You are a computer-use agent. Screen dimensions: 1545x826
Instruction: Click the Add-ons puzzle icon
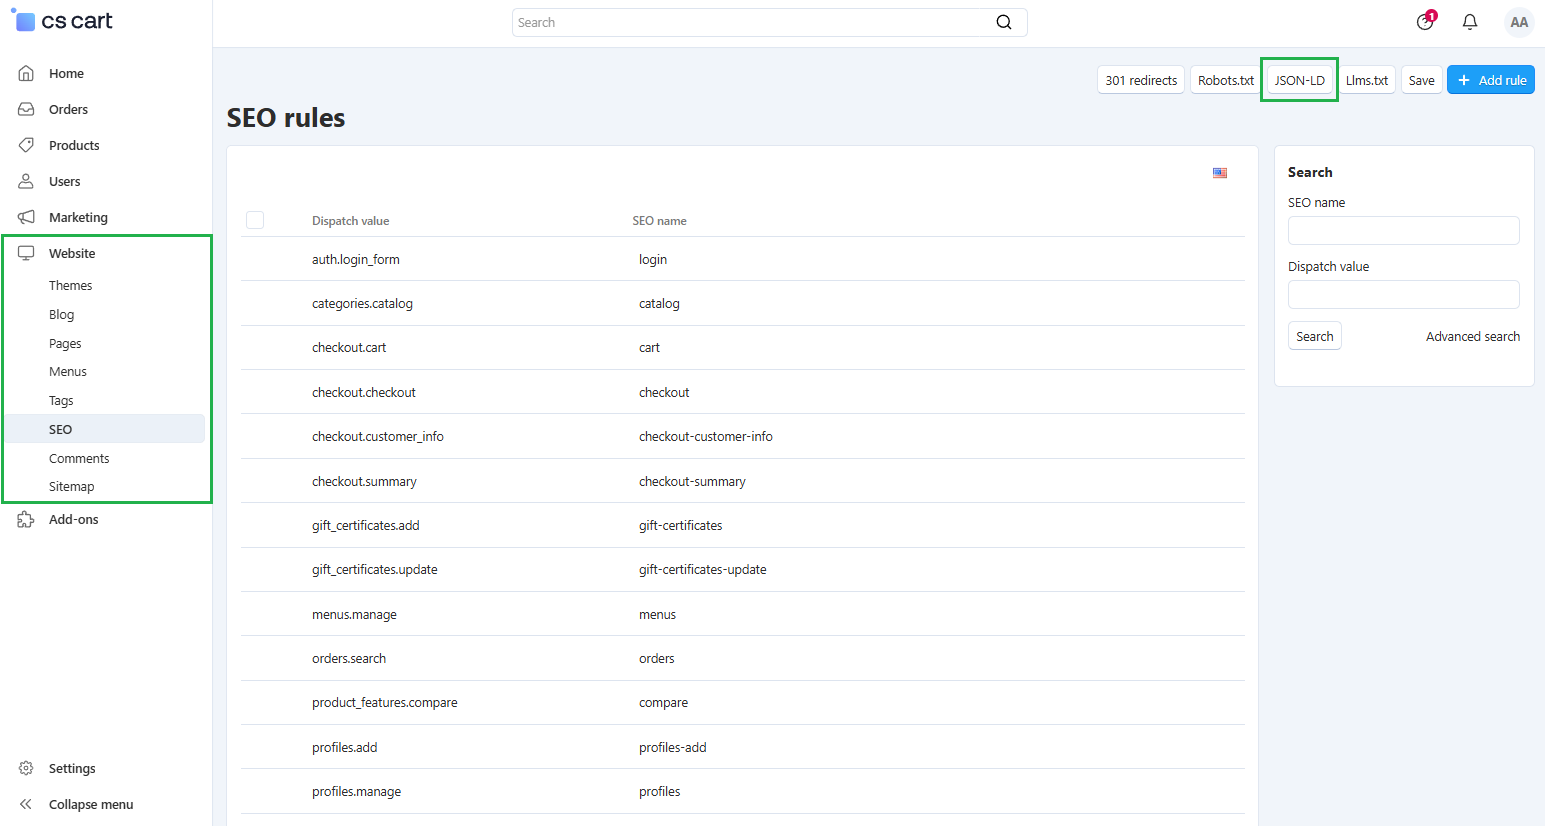click(26, 519)
